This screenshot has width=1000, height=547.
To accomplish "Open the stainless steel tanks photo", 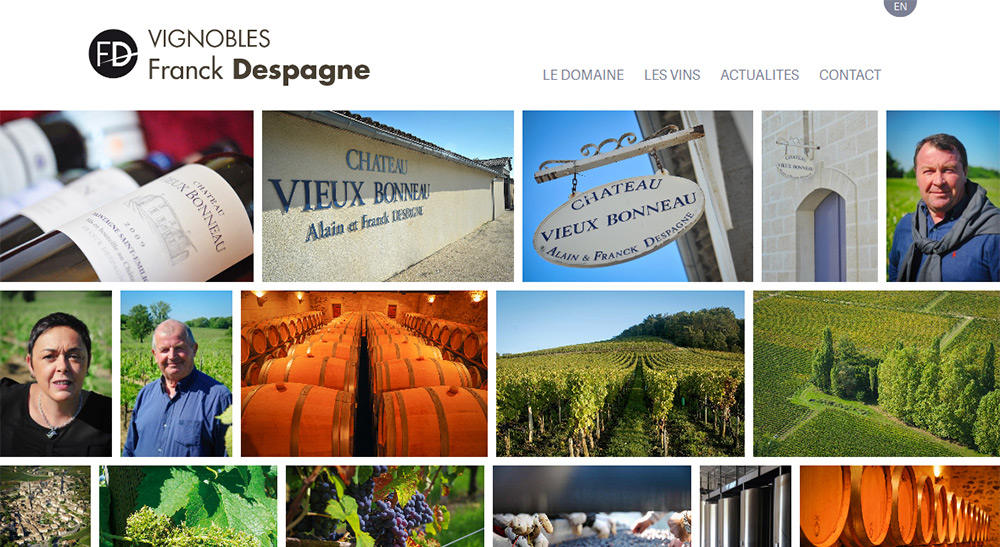I will 746,506.
